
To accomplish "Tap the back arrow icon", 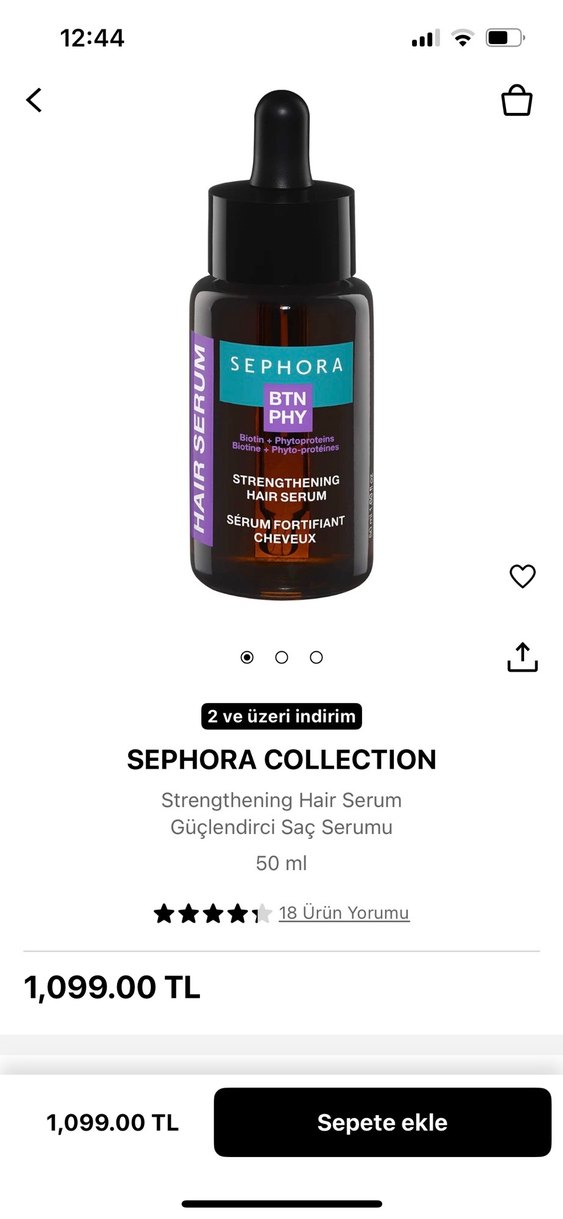I will 34,100.
